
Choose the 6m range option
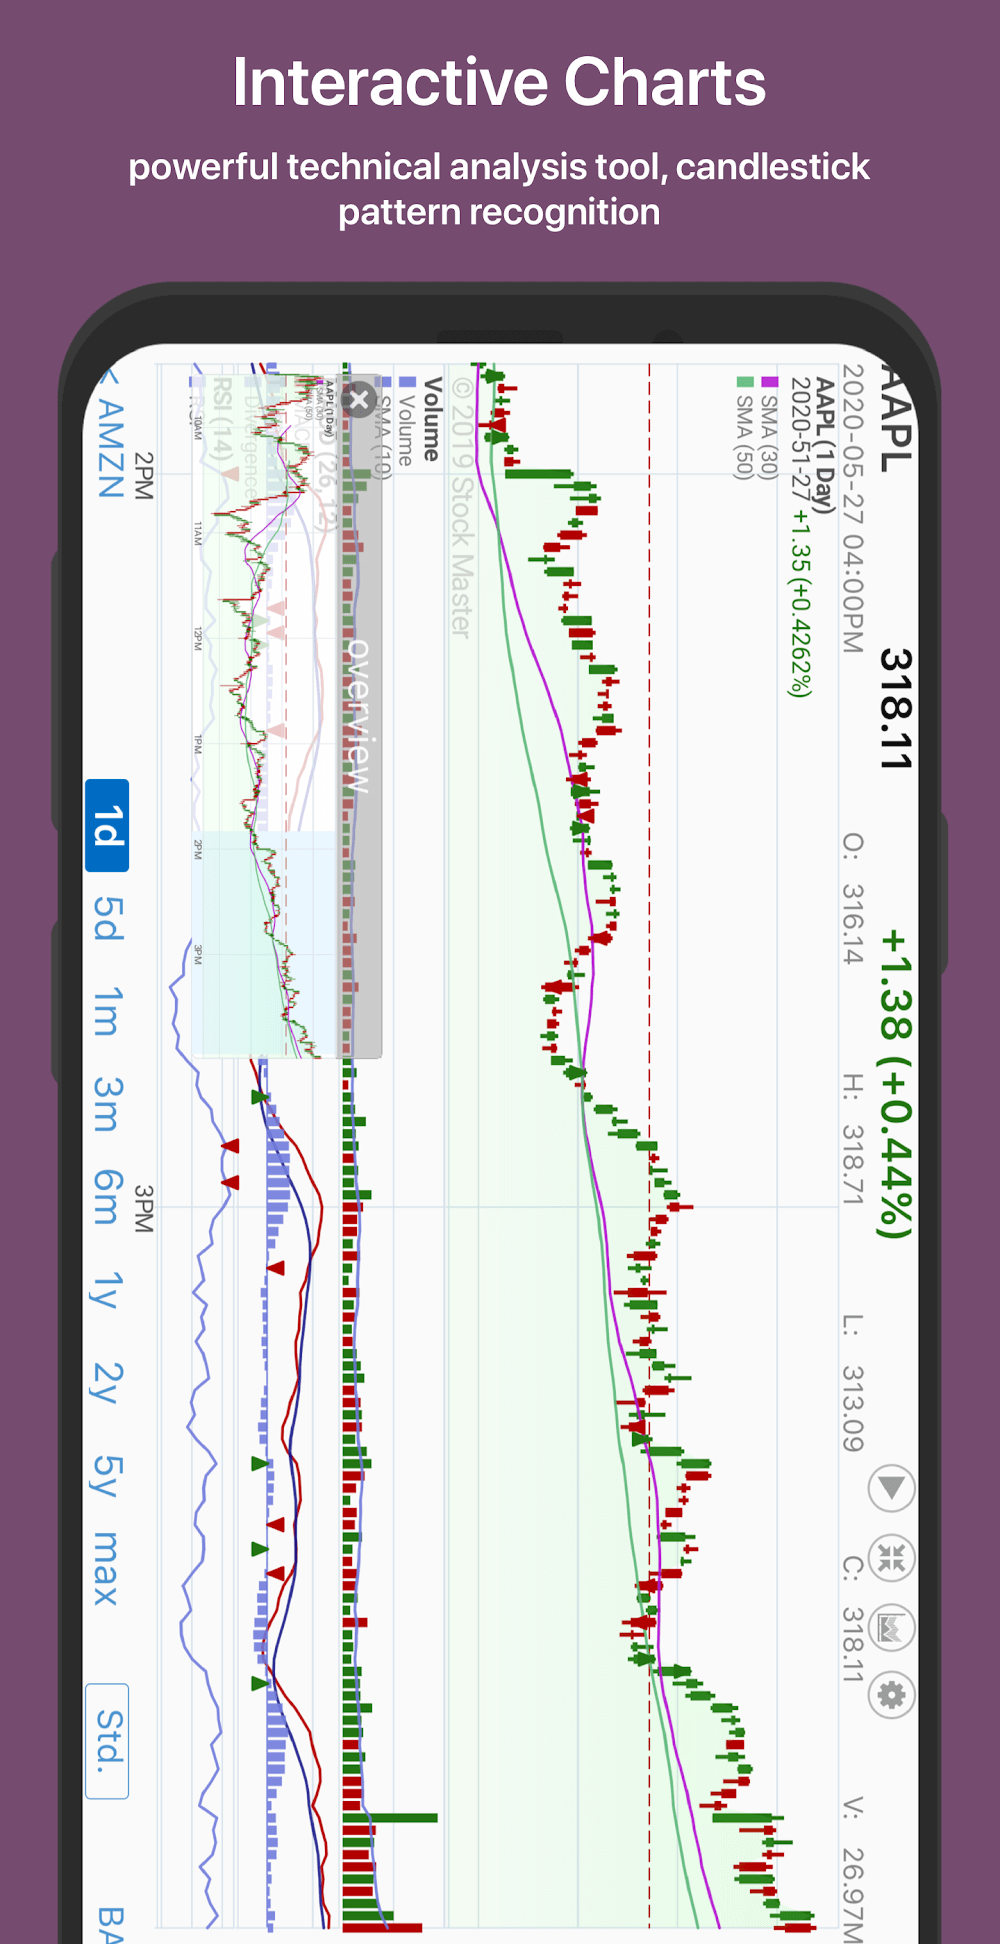(x=107, y=1197)
